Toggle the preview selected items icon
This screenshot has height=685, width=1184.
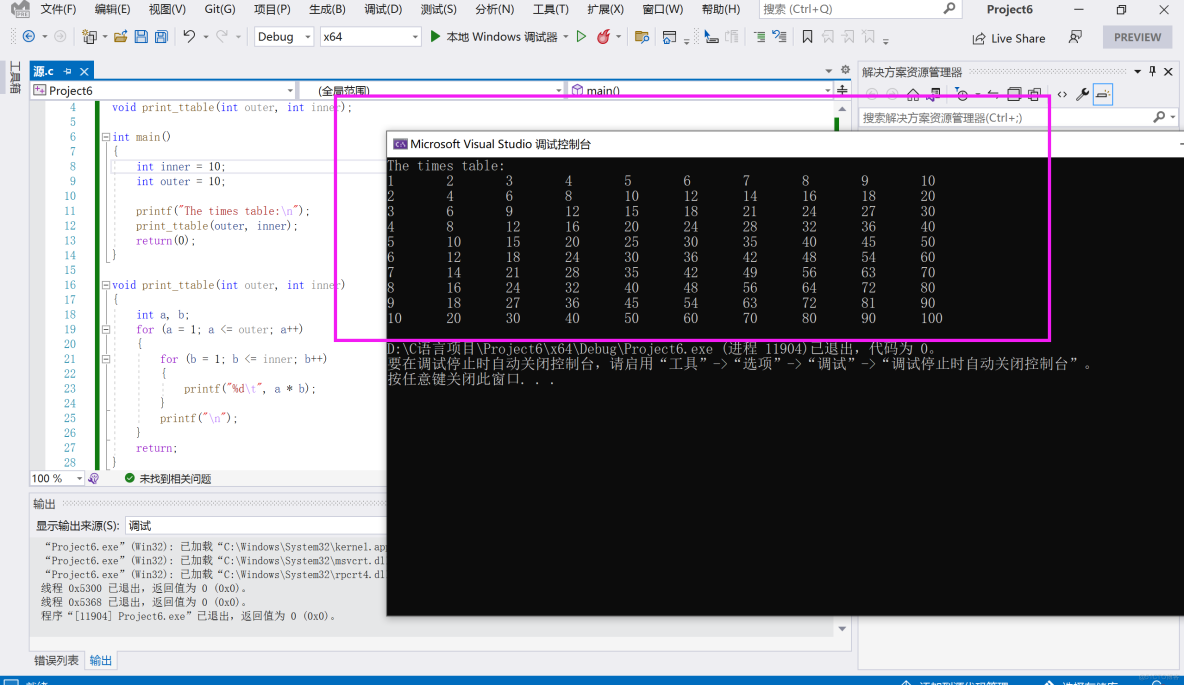pyautogui.click(x=1102, y=95)
